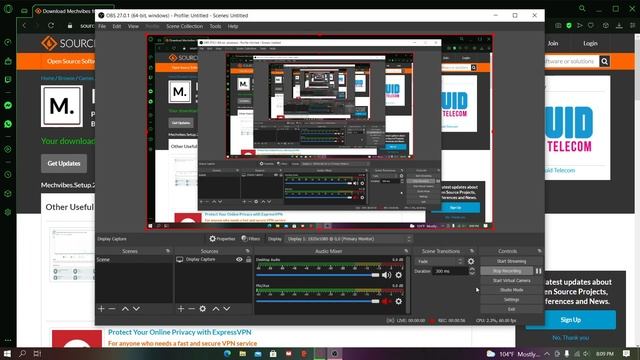
Task: Open Desktop Audio settings gear
Action: (x=398, y=275)
